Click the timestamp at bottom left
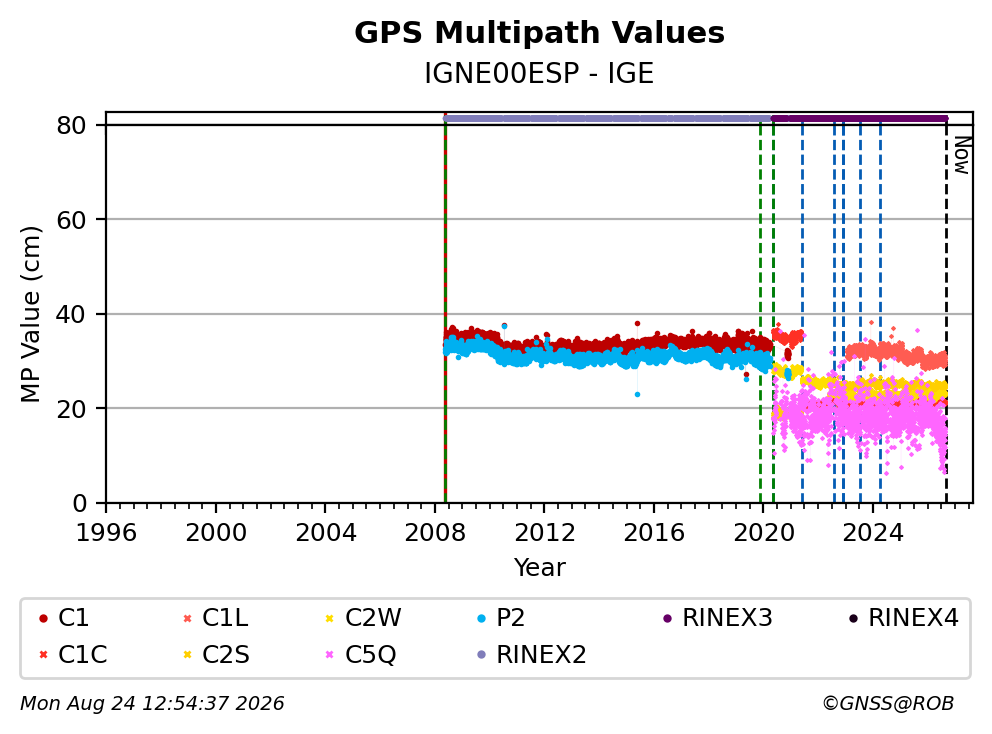The width and height of the screenshot is (992, 734). [x=152, y=704]
